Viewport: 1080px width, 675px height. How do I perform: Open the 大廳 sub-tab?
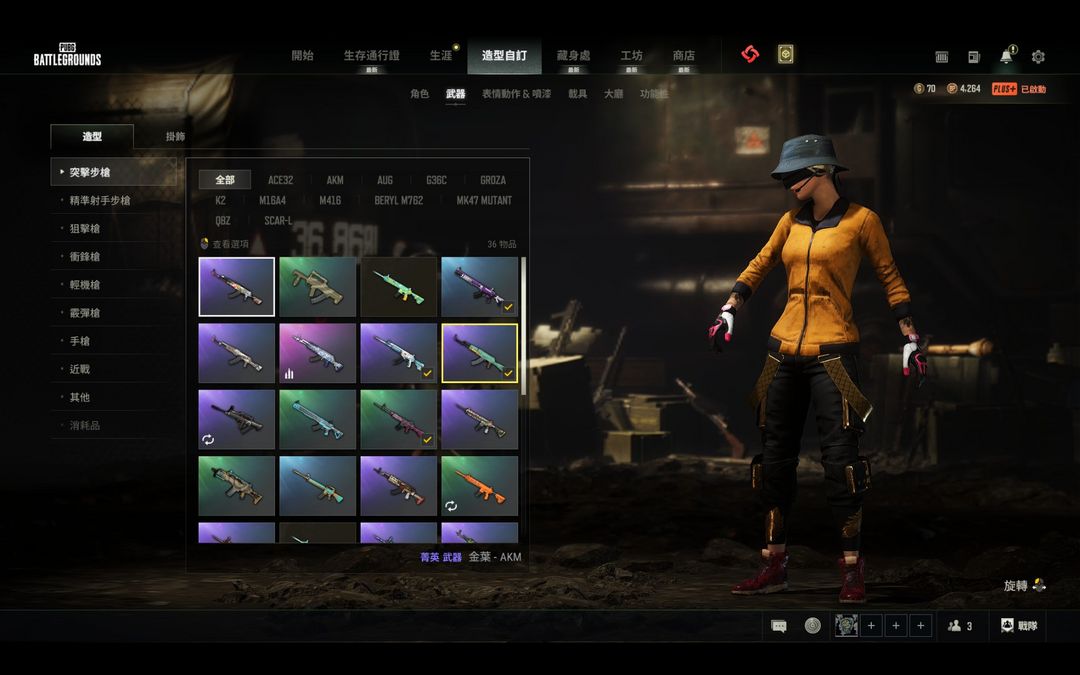coord(613,94)
